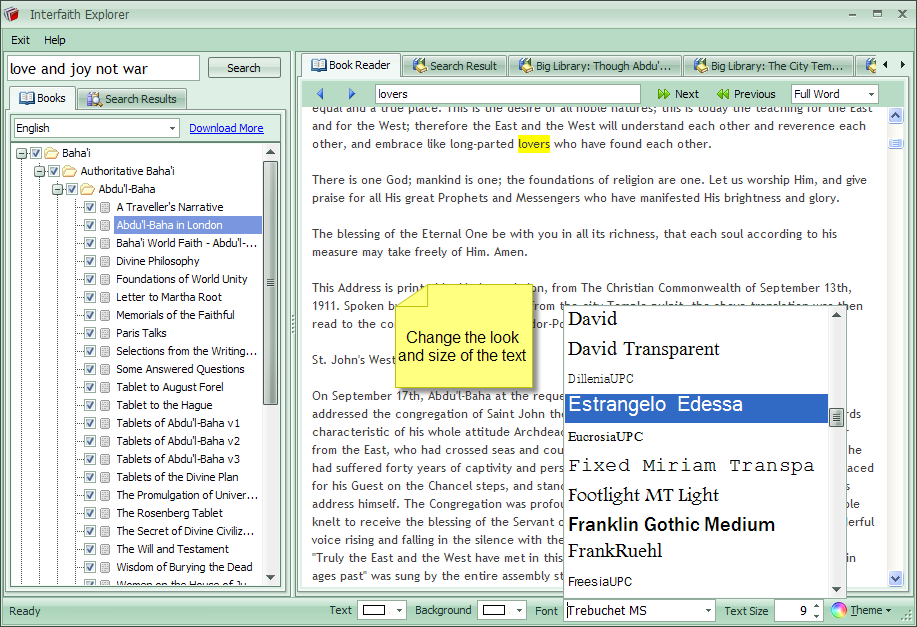
Task: Choose Franklin Gothic Medium from font list
Action: click(x=671, y=524)
